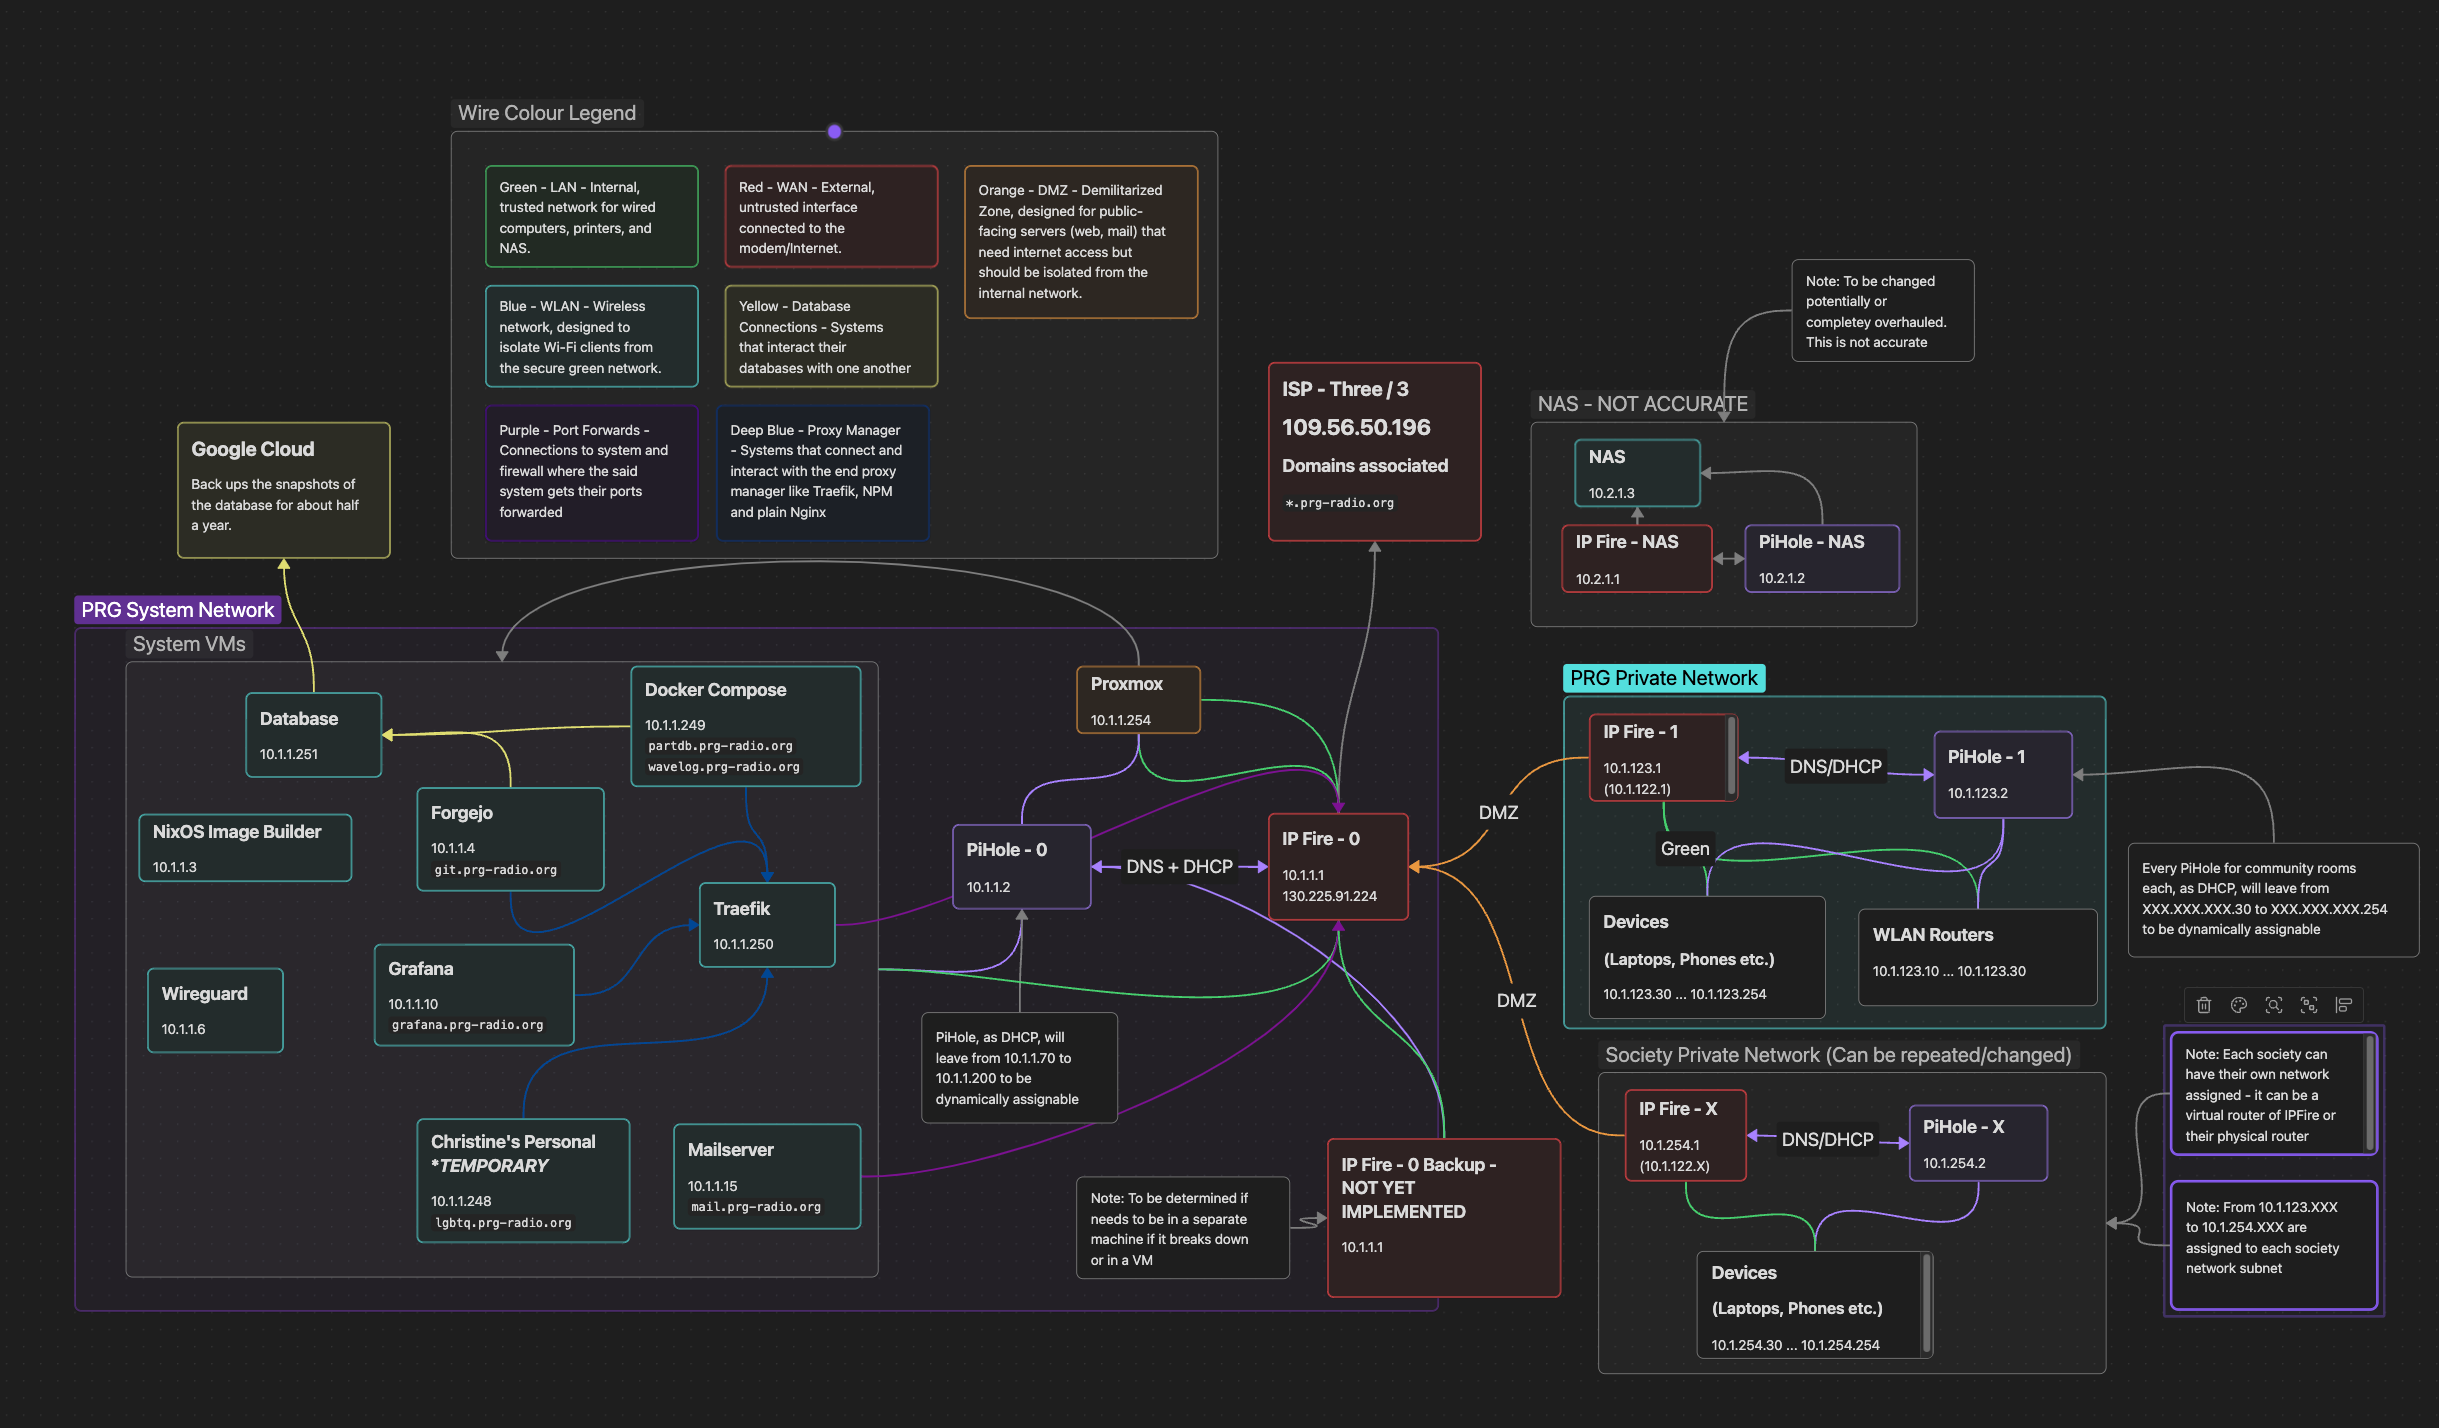Select the 'NAS - NOT ACCURATE' group label
The height and width of the screenshot is (1428, 2439).
(1642, 404)
